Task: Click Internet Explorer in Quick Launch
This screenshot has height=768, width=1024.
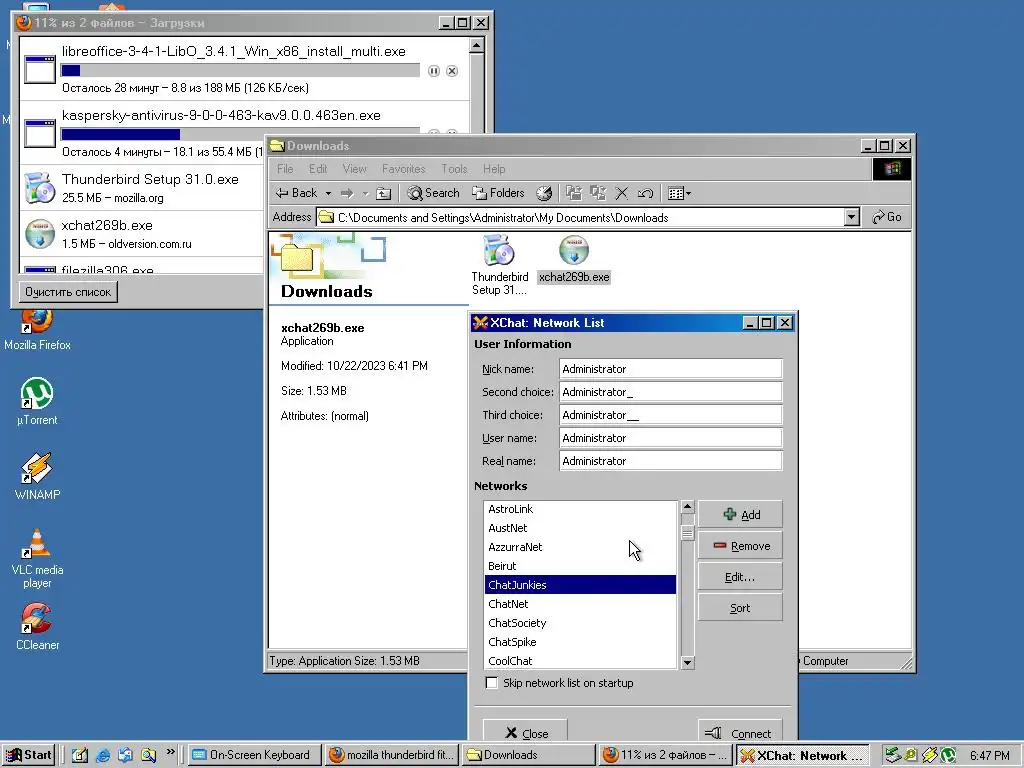Action: (103, 756)
